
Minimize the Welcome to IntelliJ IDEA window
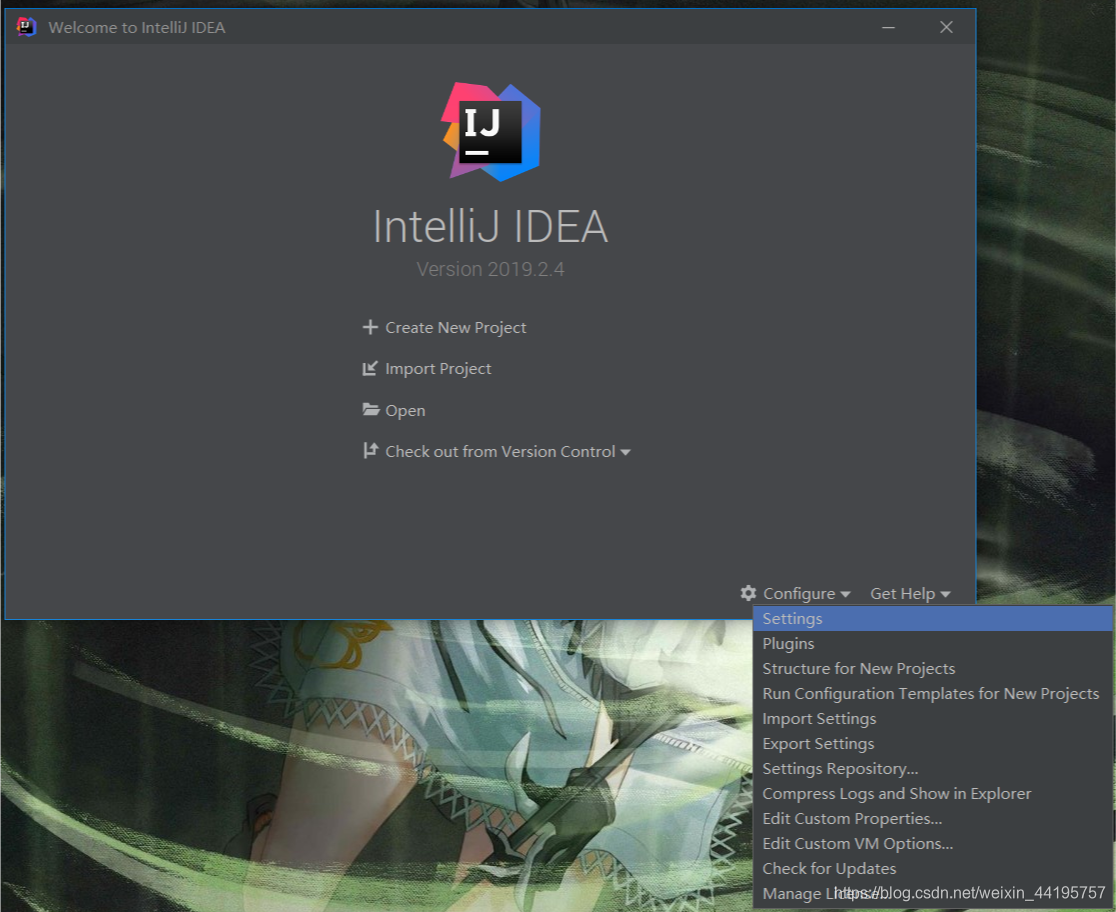click(888, 27)
